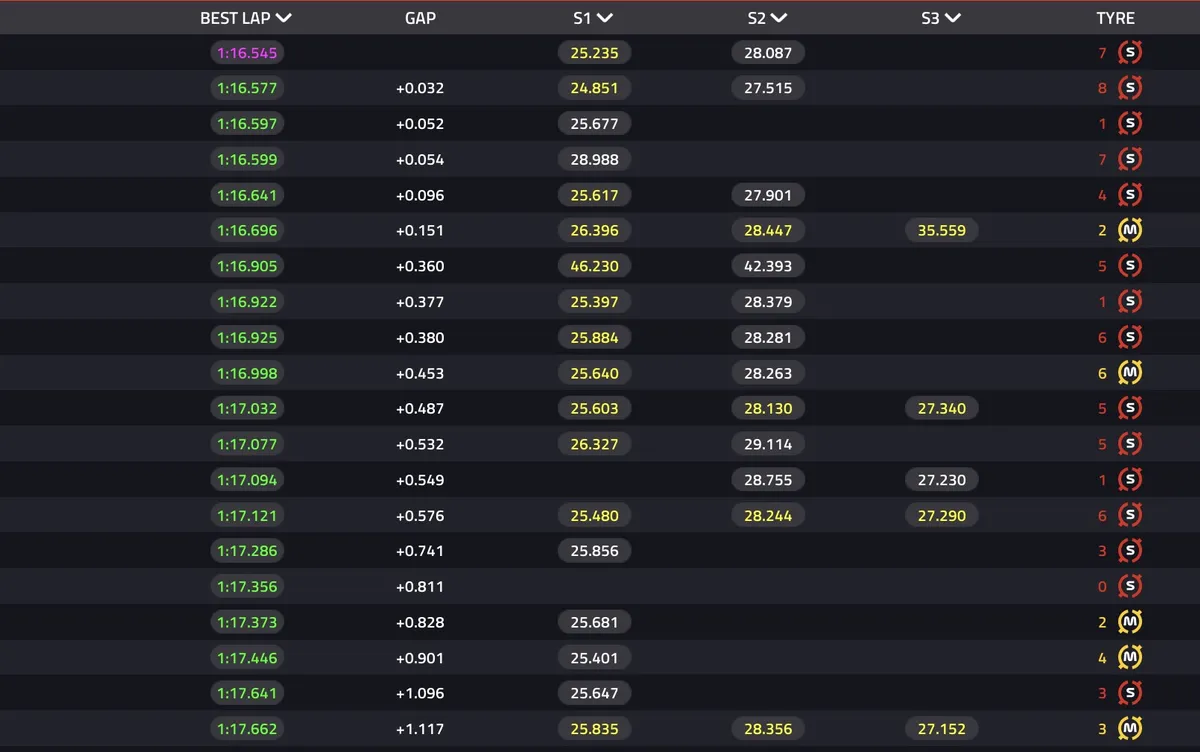This screenshot has height=752, width=1200.
Task: Select the S1 time 25.235
Action: click(x=594, y=53)
